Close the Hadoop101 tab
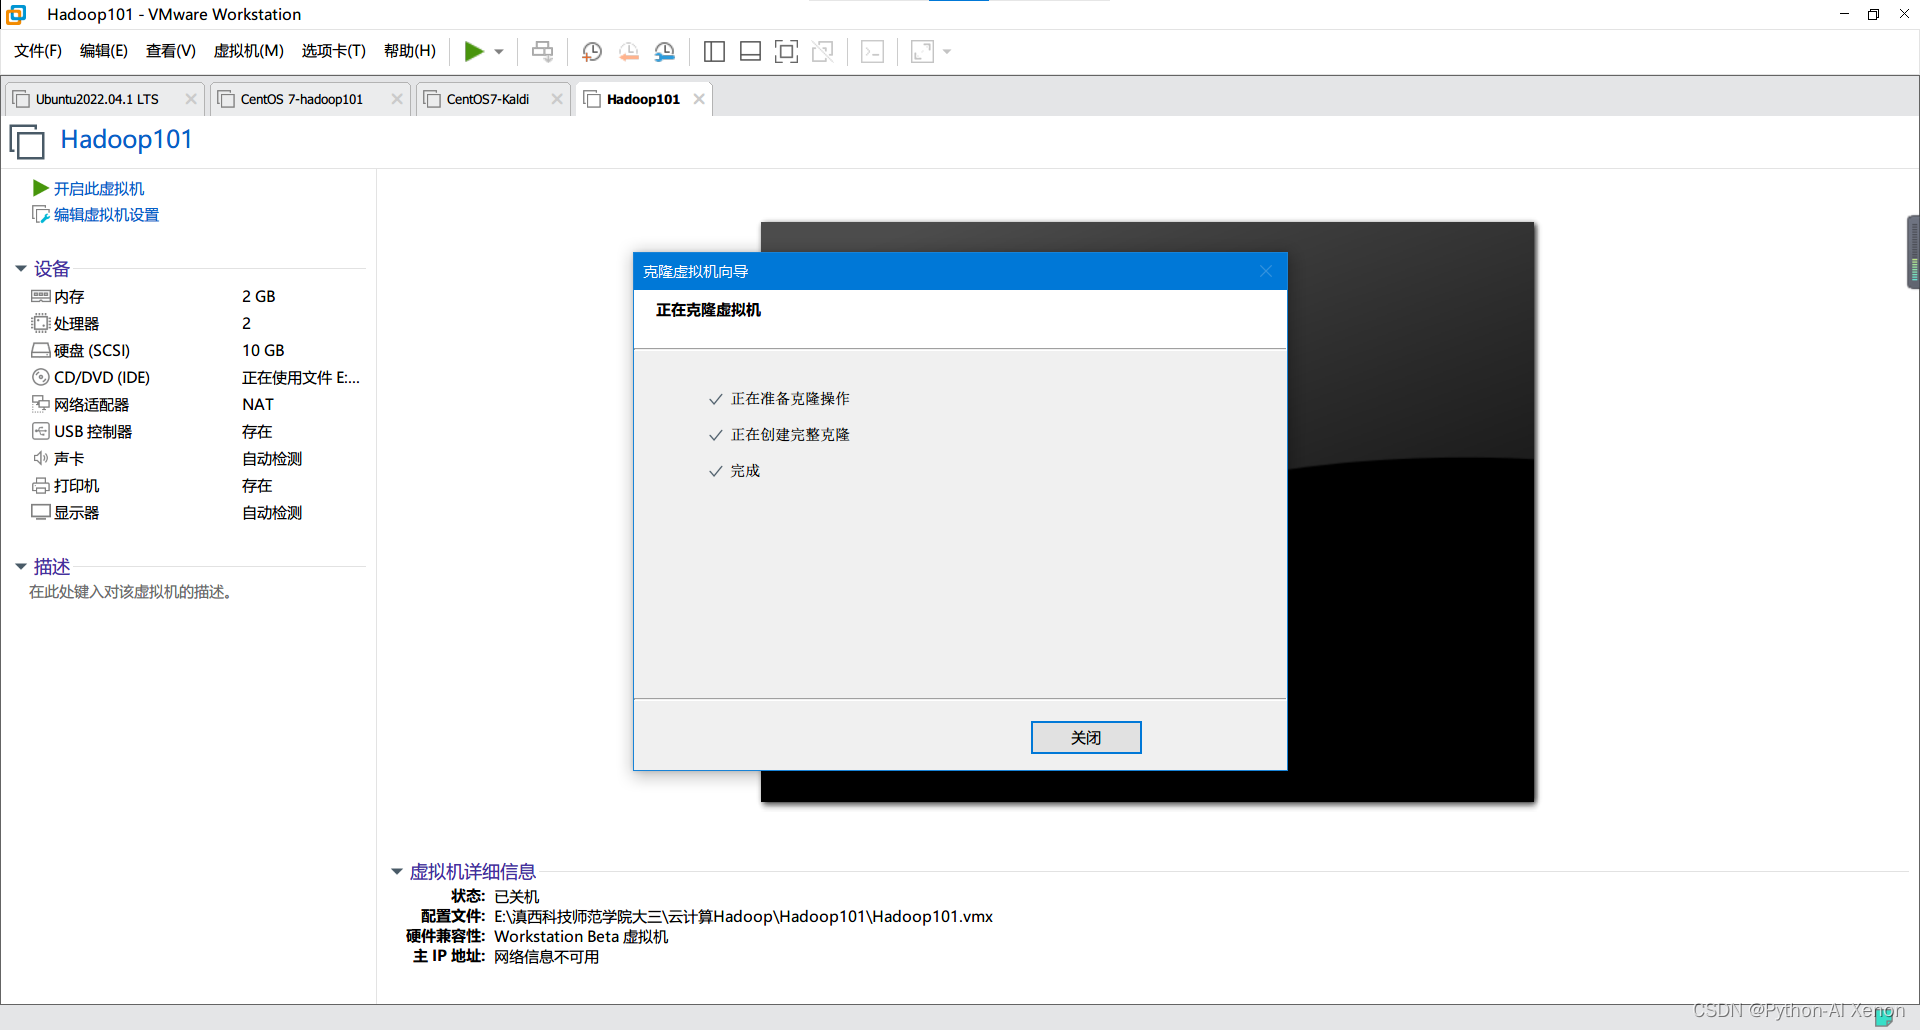Image resolution: width=1920 pixels, height=1030 pixels. 699,99
